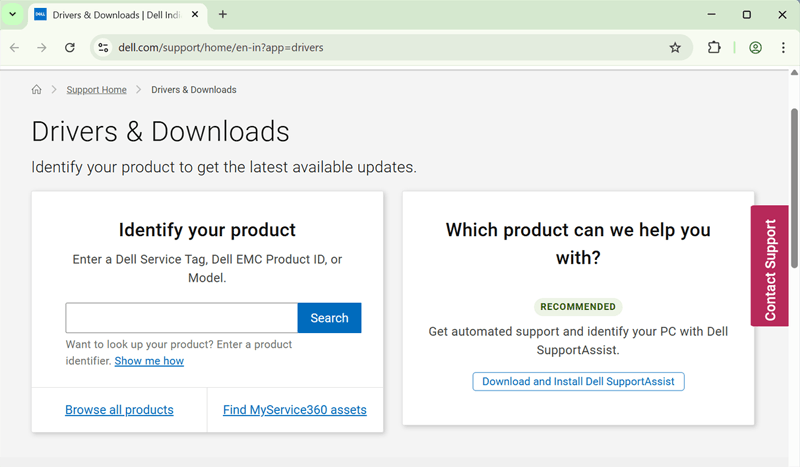Reload the Dell support page

coord(70,47)
